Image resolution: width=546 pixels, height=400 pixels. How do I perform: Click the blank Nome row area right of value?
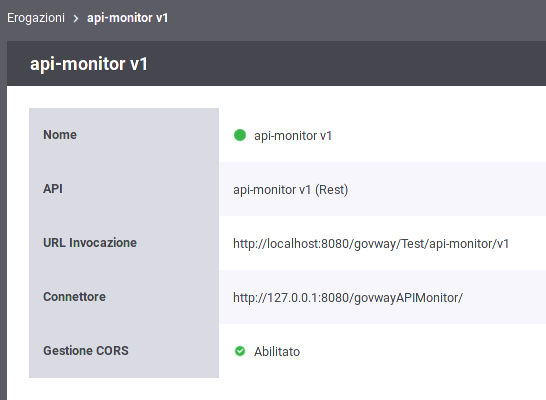[x=439, y=135]
